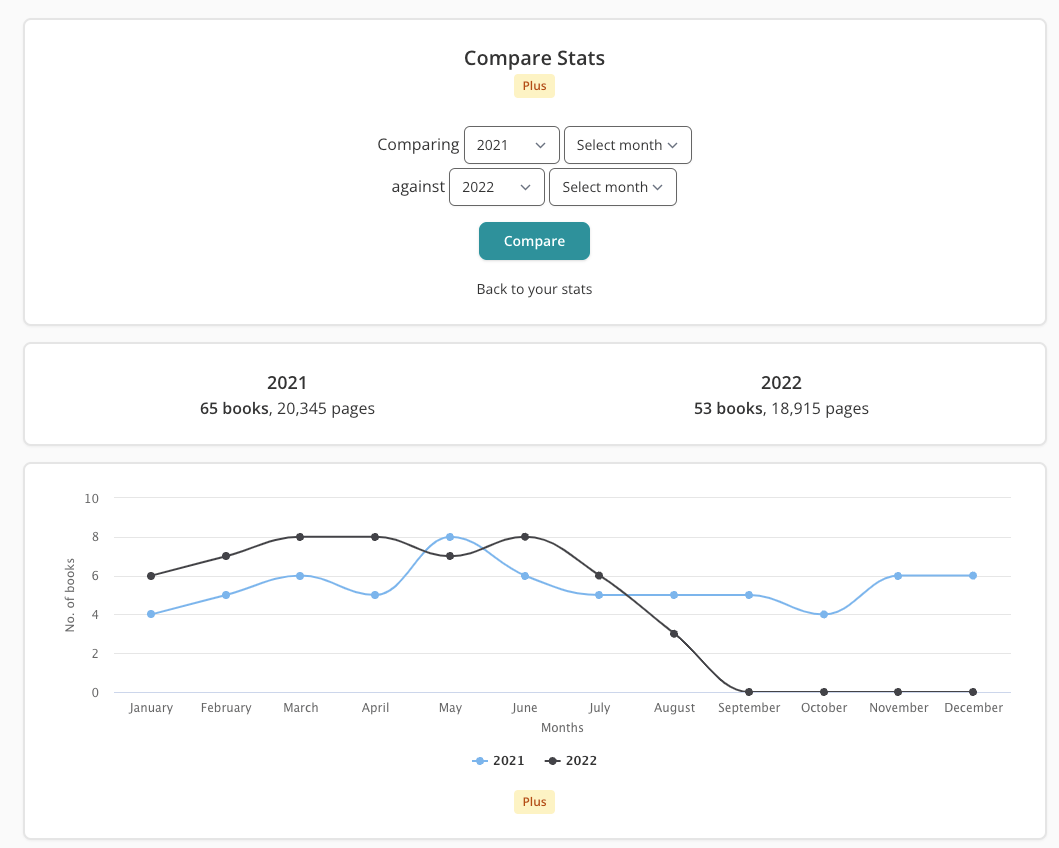The width and height of the screenshot is (1059, 848).
Task: Click the 2022 August data point at 3
Action: [674, 633]
